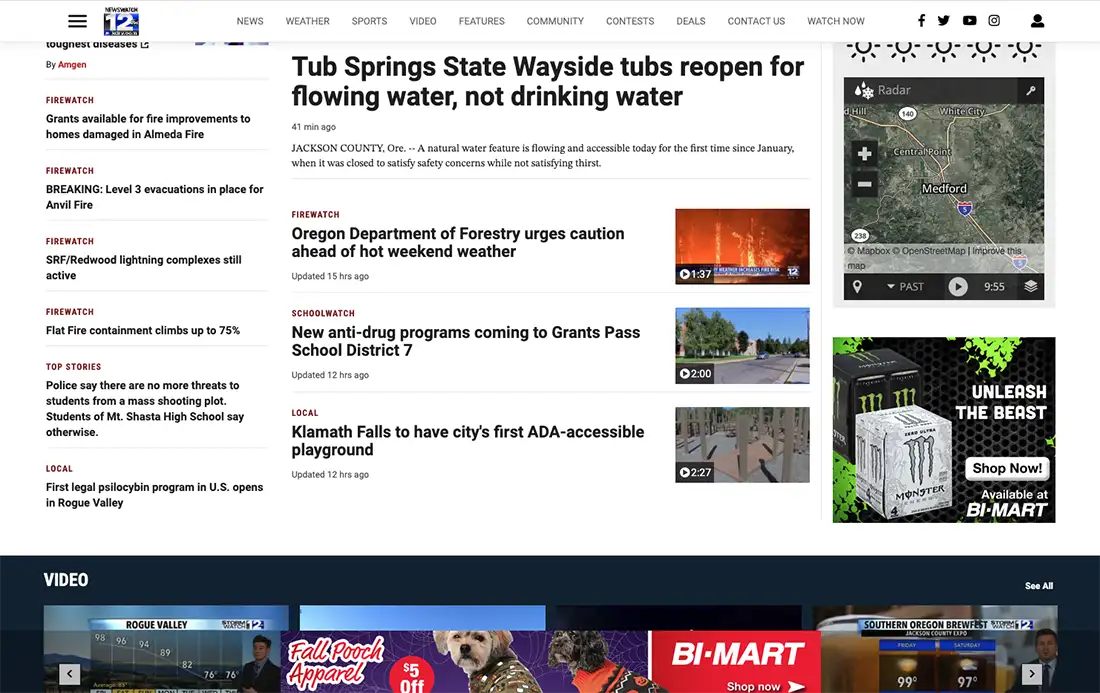Viewport: 1100px width, 693px height.
Task: Click the Improve this map link
Action: click(x=934, y=258)
